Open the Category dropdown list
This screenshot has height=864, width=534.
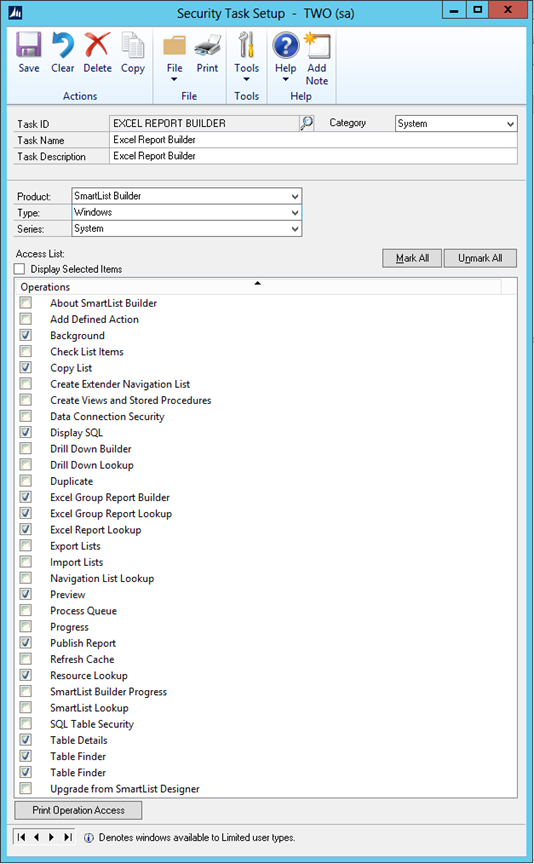point(510,123)
